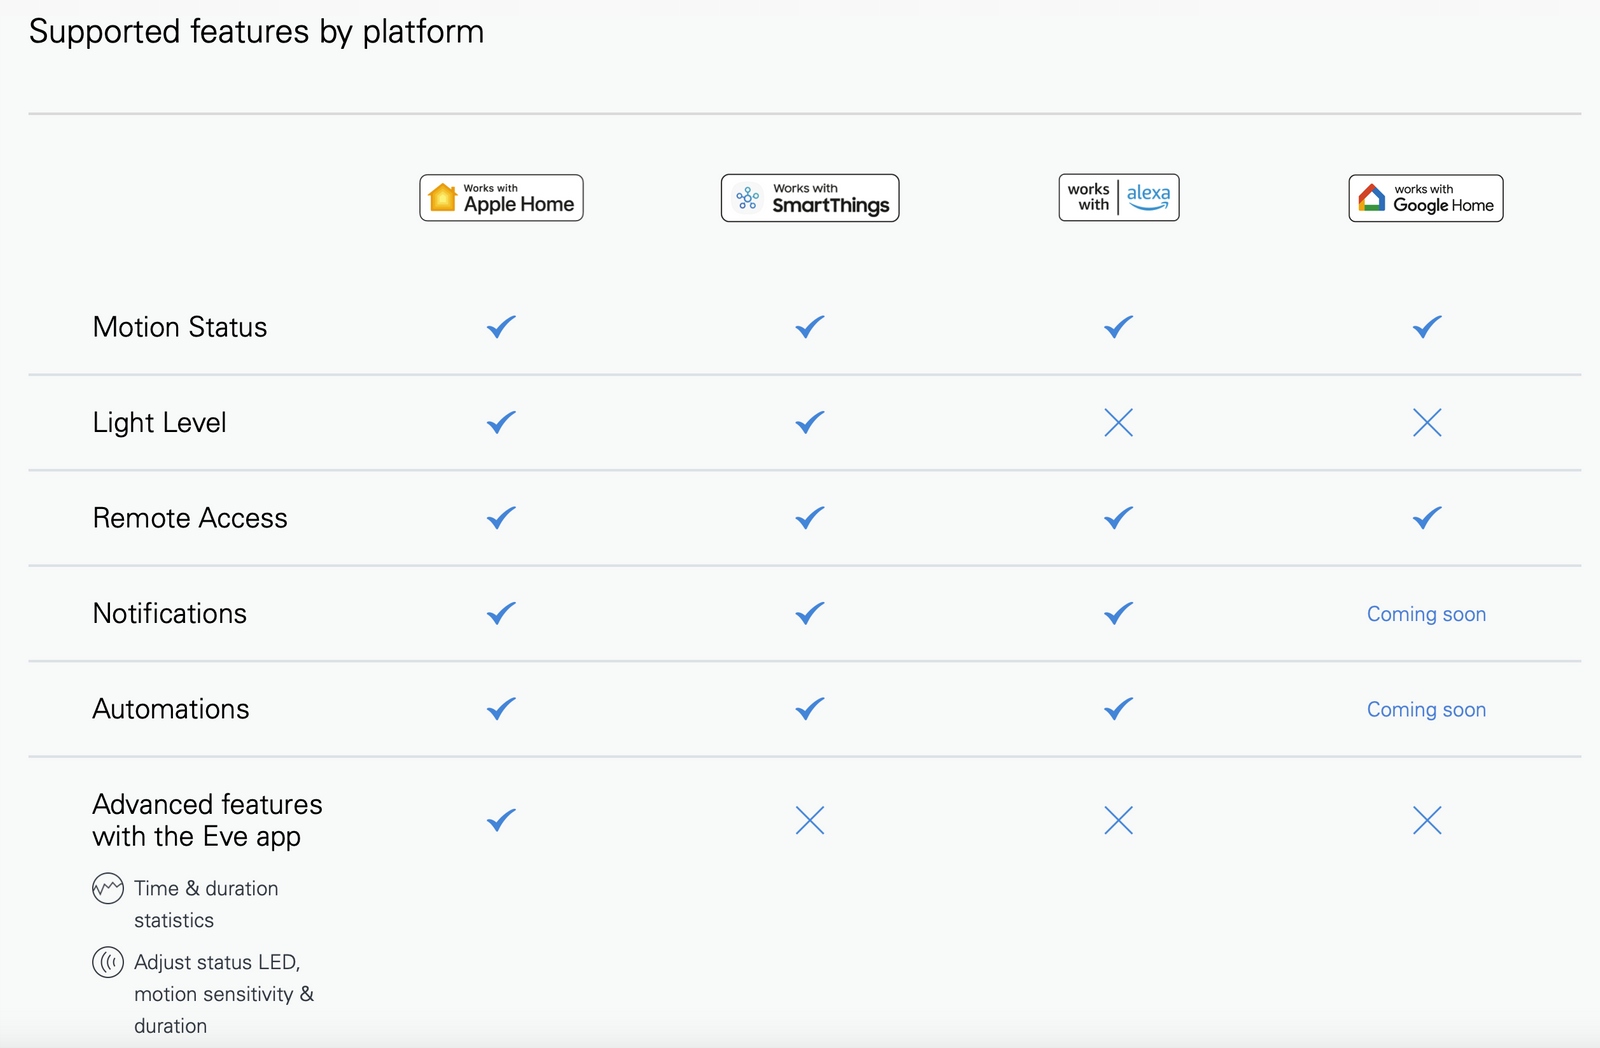Click the Remote Access row label
Viewport: 1600px width, 1048px height.
point(190,518)
